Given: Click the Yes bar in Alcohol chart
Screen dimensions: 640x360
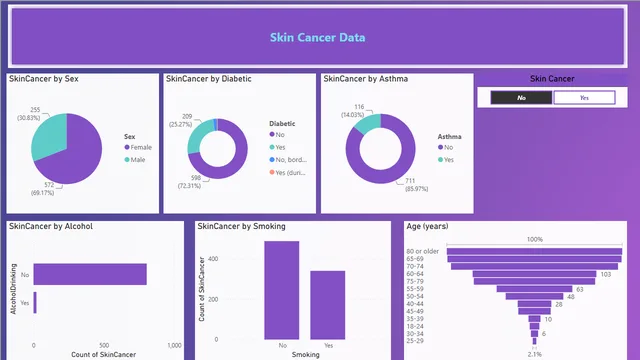Looking at the screenshot, I should click(x=35, y=302).
